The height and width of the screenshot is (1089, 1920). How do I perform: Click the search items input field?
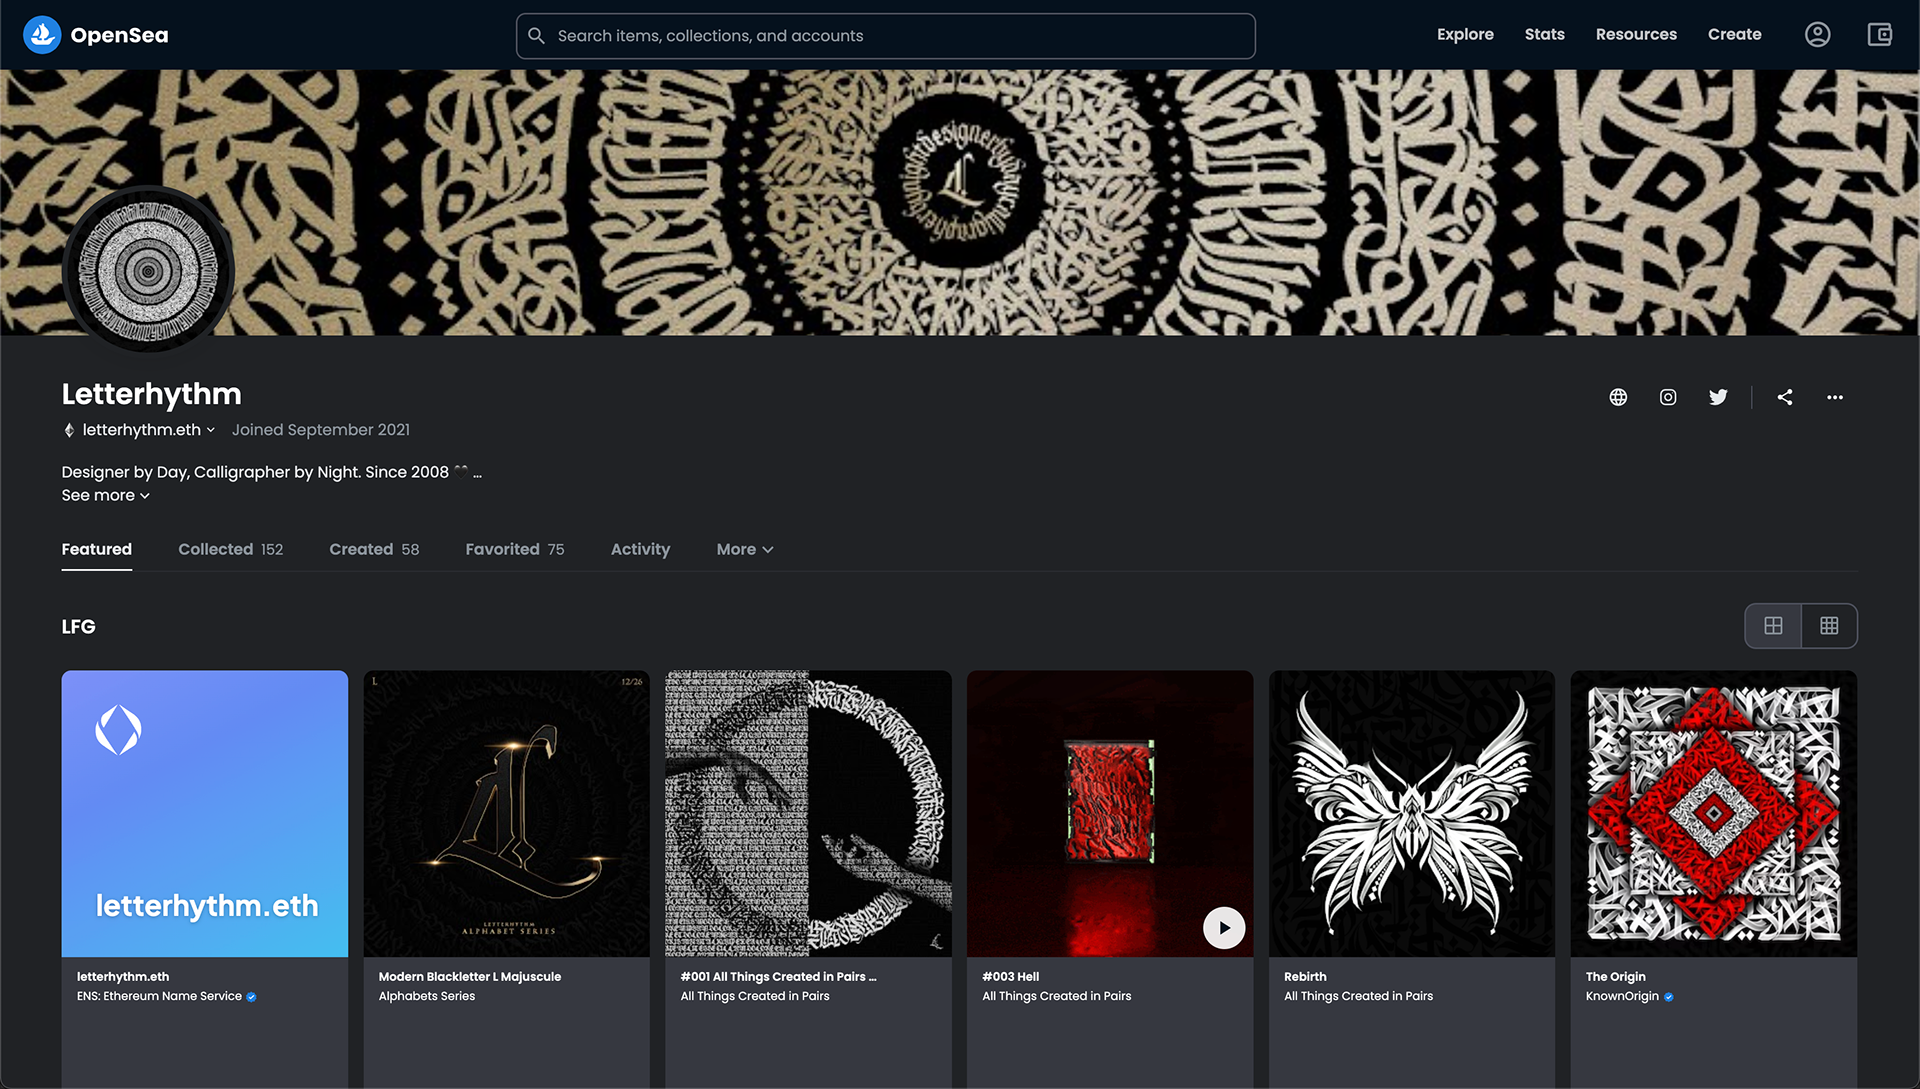click(885, 36)
